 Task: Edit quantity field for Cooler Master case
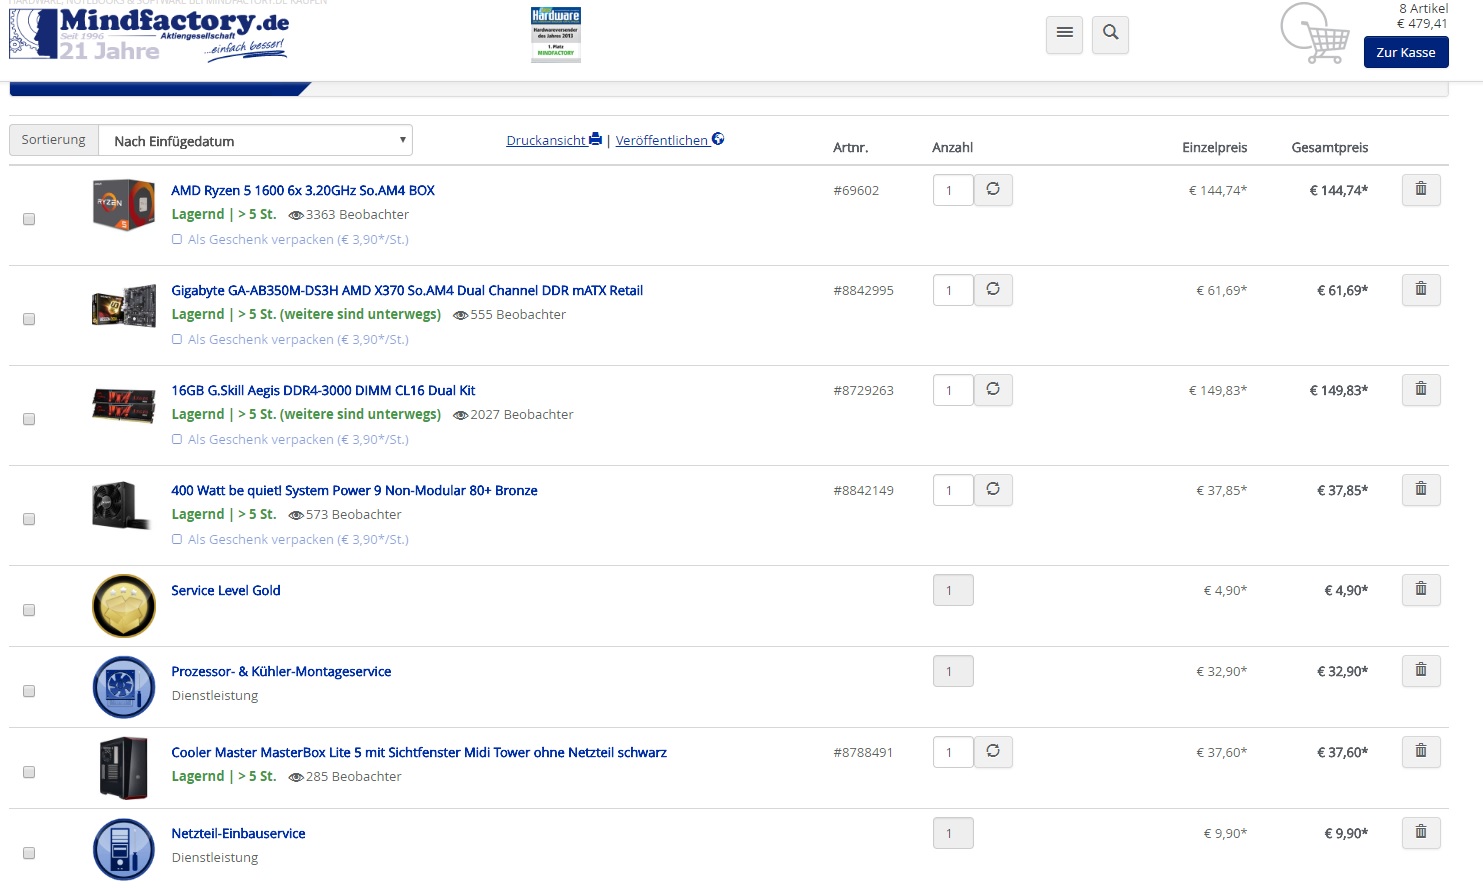pyautogui.click(x=953, y=752)
